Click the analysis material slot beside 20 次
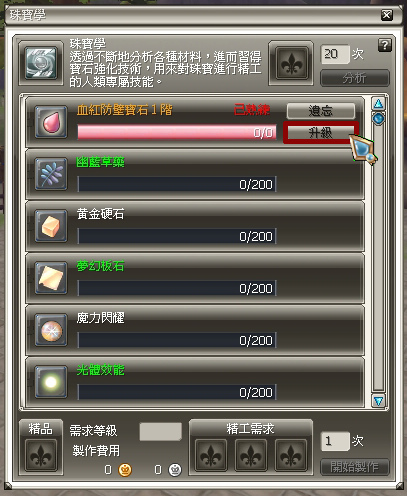407x496 pixels. tap(291, 63)
